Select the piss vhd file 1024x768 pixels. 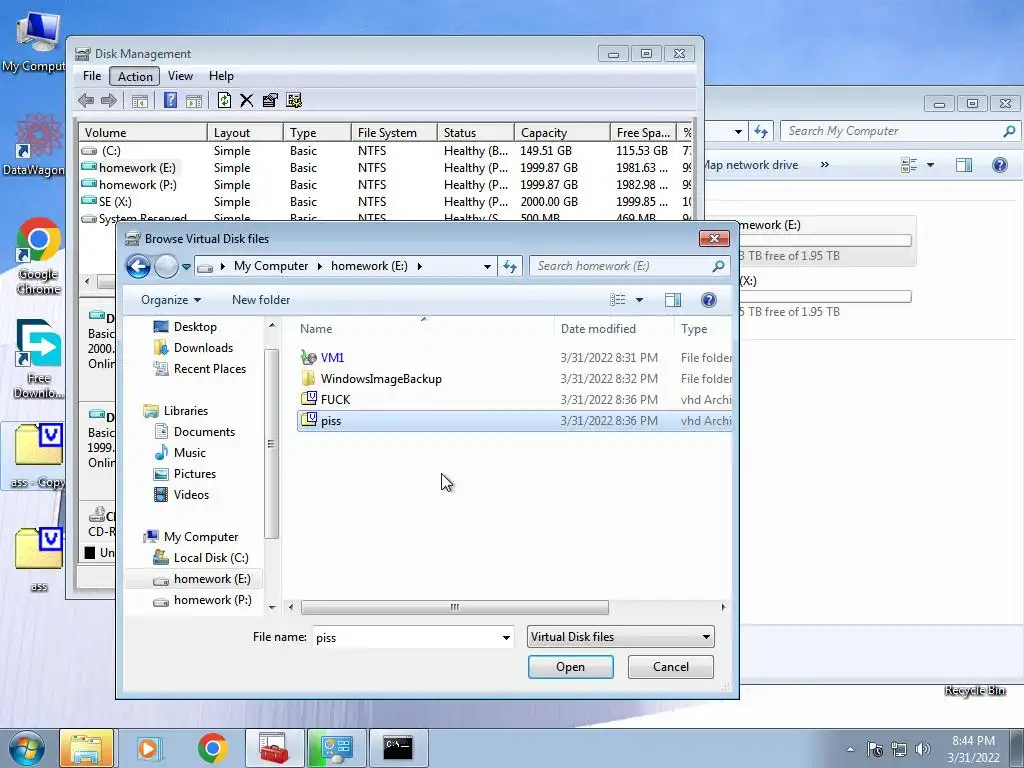[x=515, y=421]
